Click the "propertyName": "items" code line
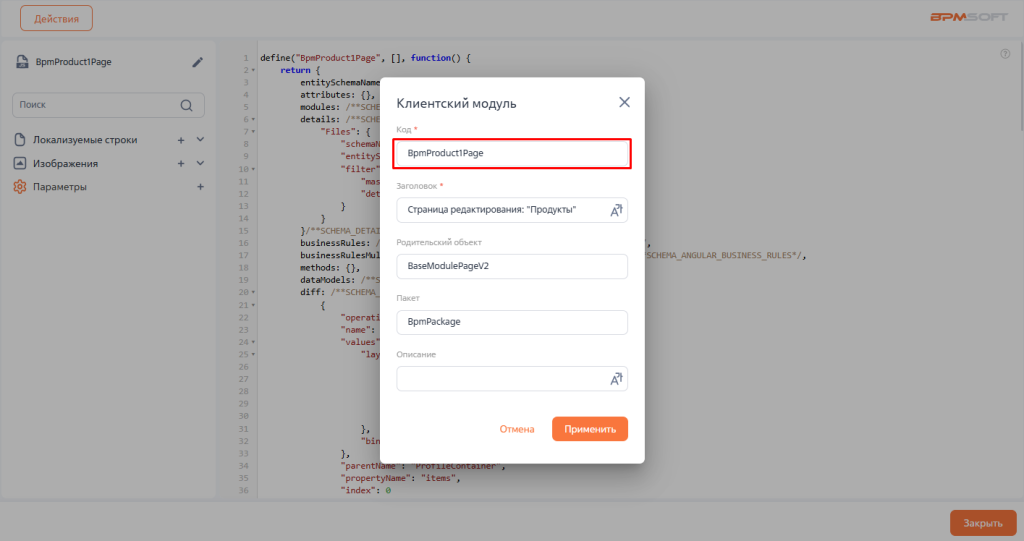This screenshot has height=541, width=1024. click(400, 478)
